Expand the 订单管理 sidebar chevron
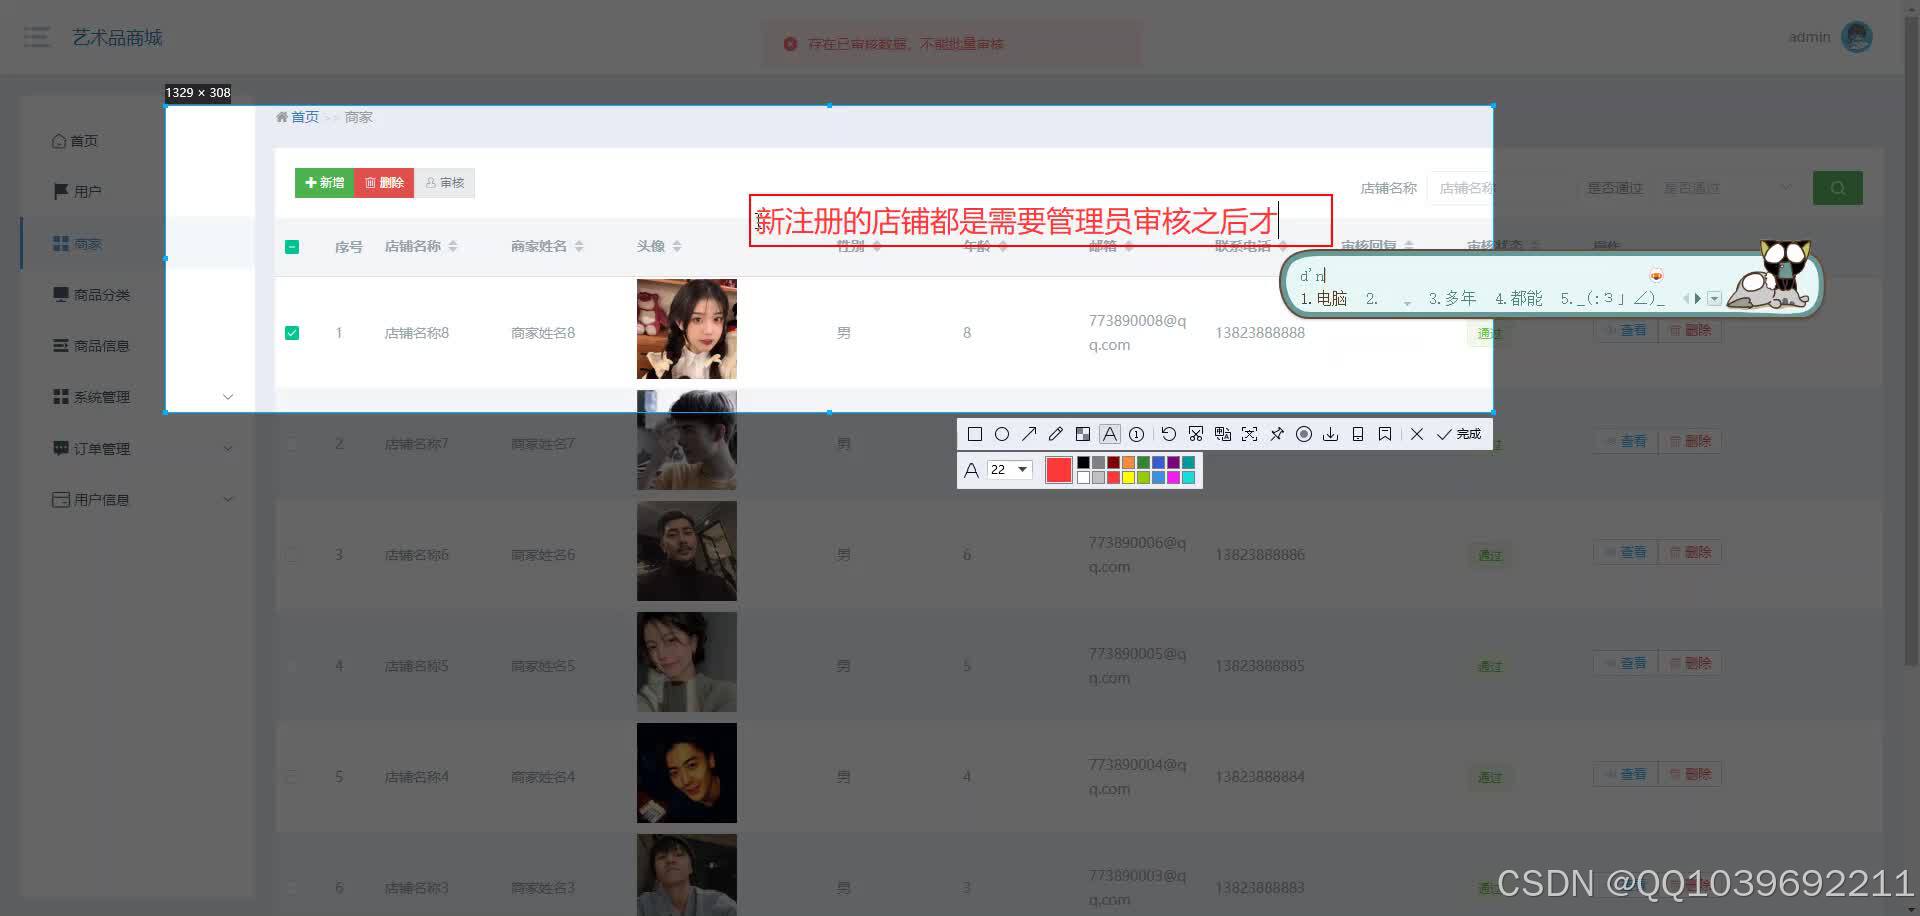The image size is (1920, 916). (x=228, y=448)
